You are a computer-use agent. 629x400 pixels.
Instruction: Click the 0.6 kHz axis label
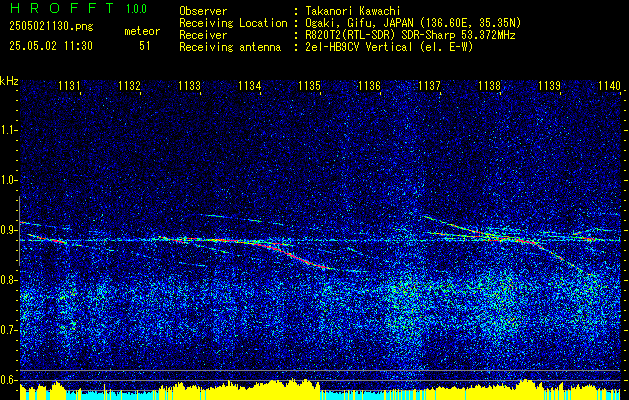pyautogui.click(x=8, y=380)
